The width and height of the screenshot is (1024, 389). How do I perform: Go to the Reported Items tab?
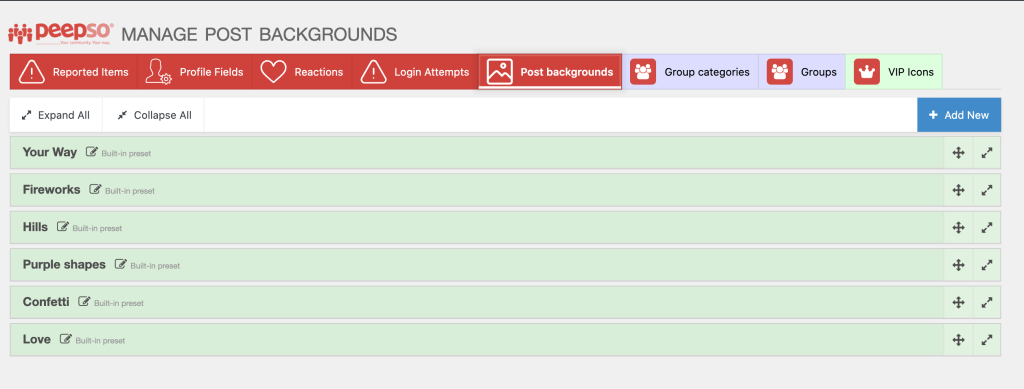[x=74, y=72]
